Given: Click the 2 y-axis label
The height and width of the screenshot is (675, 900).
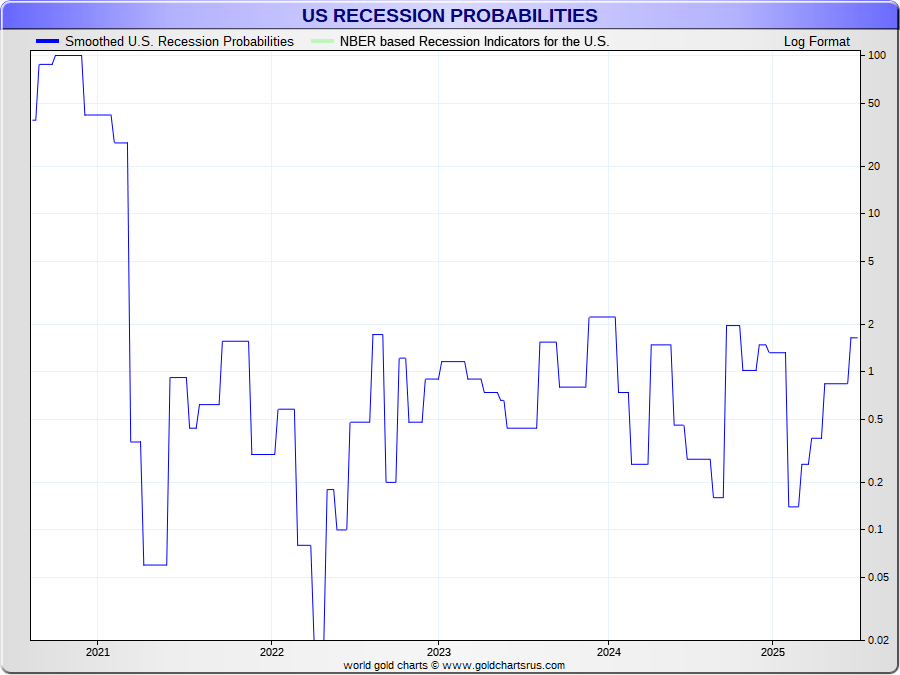Looking at the screenshot, I should pyautogui.click(x=871, y=324).
